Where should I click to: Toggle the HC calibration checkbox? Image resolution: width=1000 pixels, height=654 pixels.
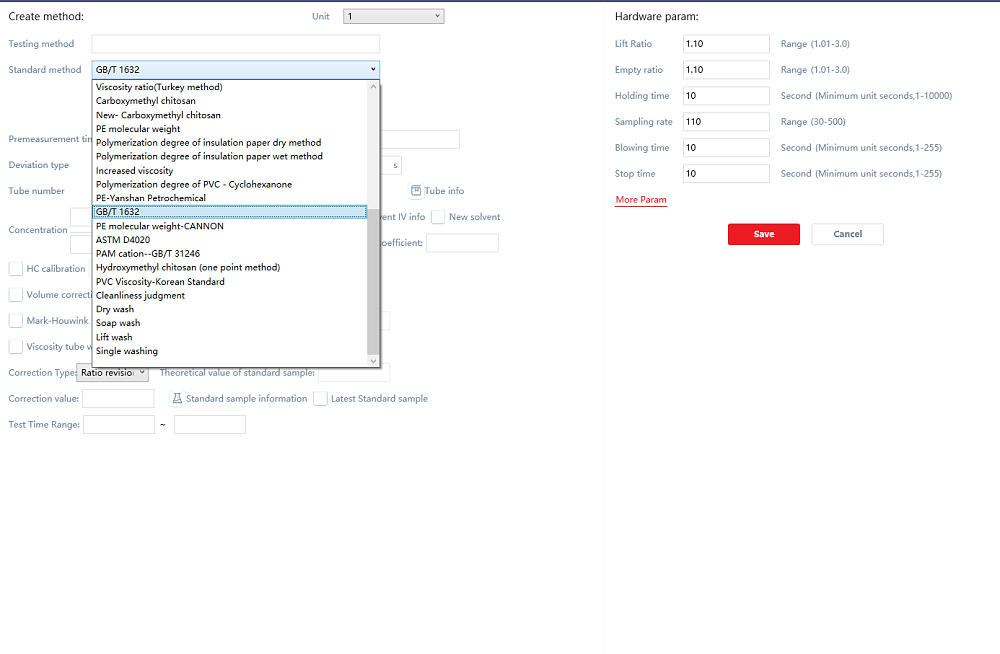click(x=16, y=269)
